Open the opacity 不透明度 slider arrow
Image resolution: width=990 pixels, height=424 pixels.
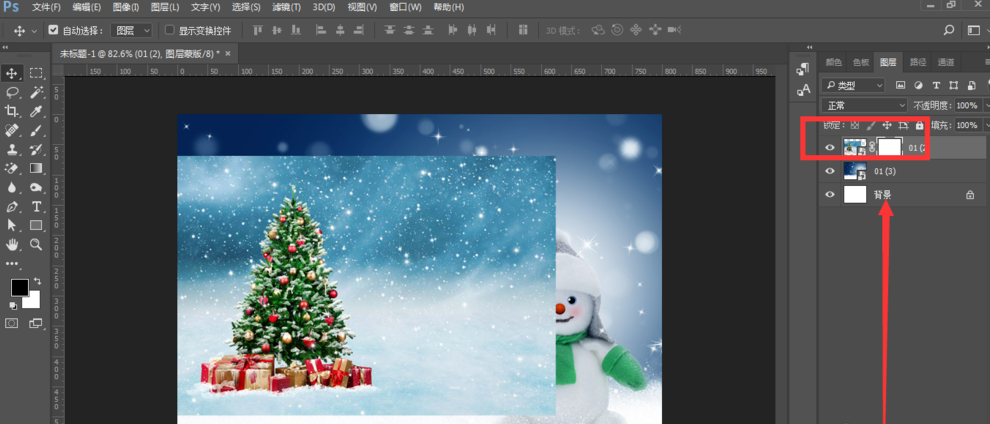click(987, 105)
